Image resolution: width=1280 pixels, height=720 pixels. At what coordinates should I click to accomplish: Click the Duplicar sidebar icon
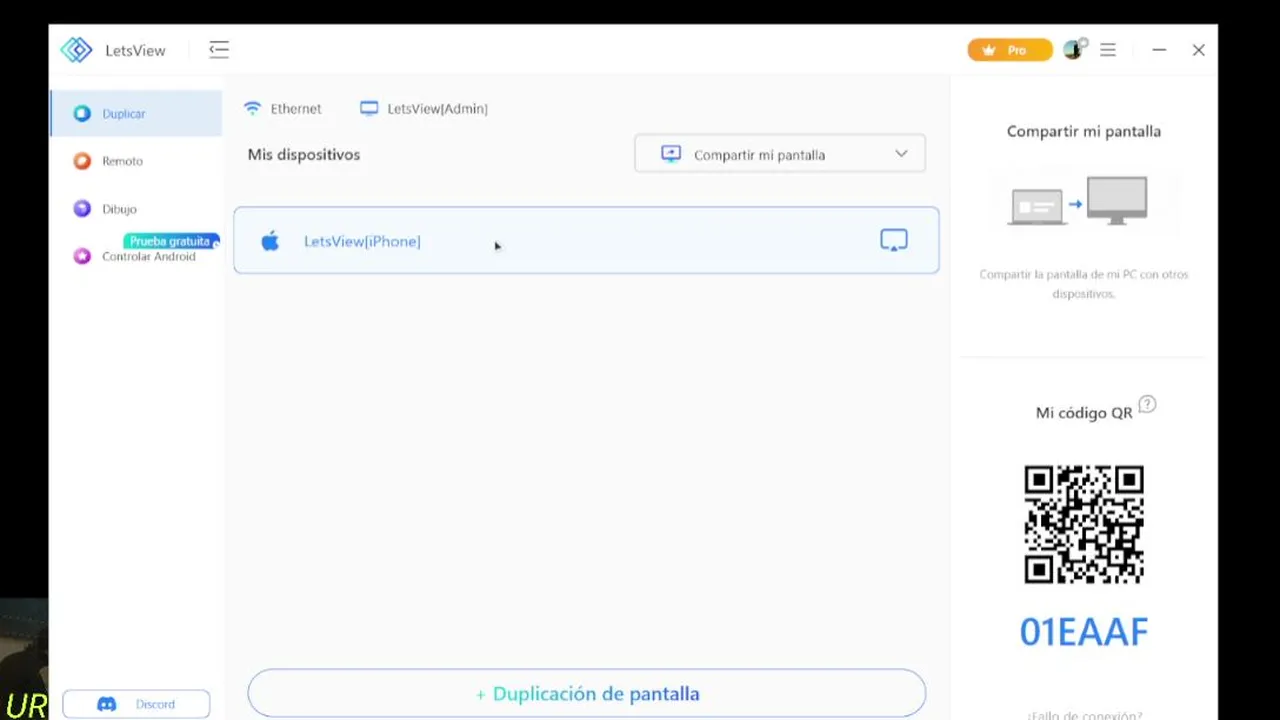(82, 114)
